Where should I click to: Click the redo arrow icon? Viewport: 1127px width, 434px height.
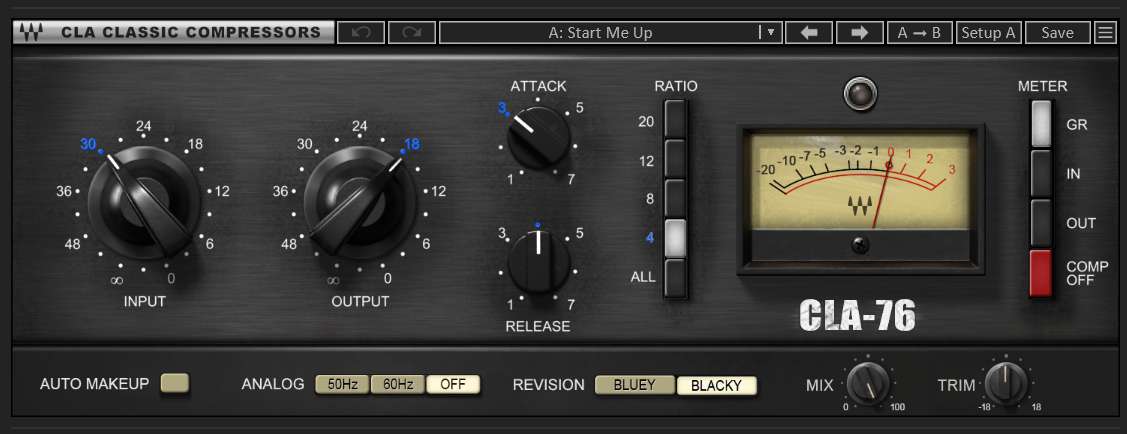pos(411,33)
